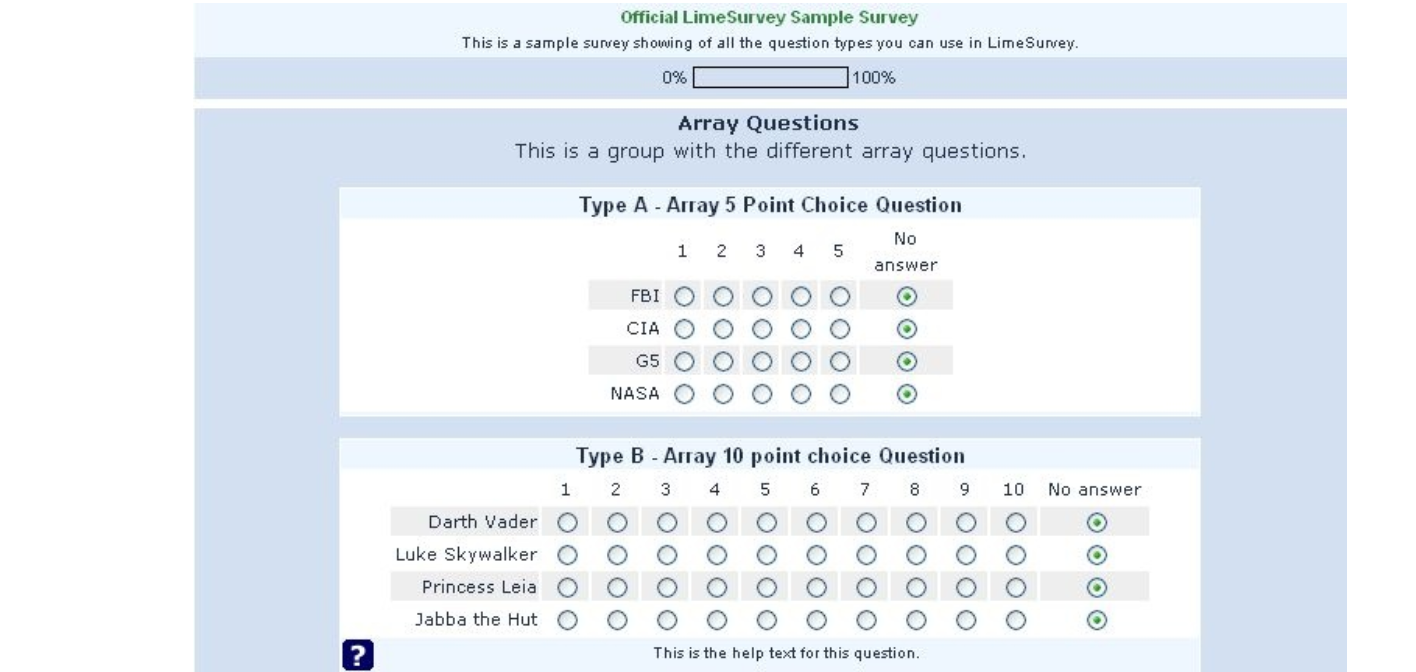Rate Jabba the Hut as 8

click(x=915, y=620)
